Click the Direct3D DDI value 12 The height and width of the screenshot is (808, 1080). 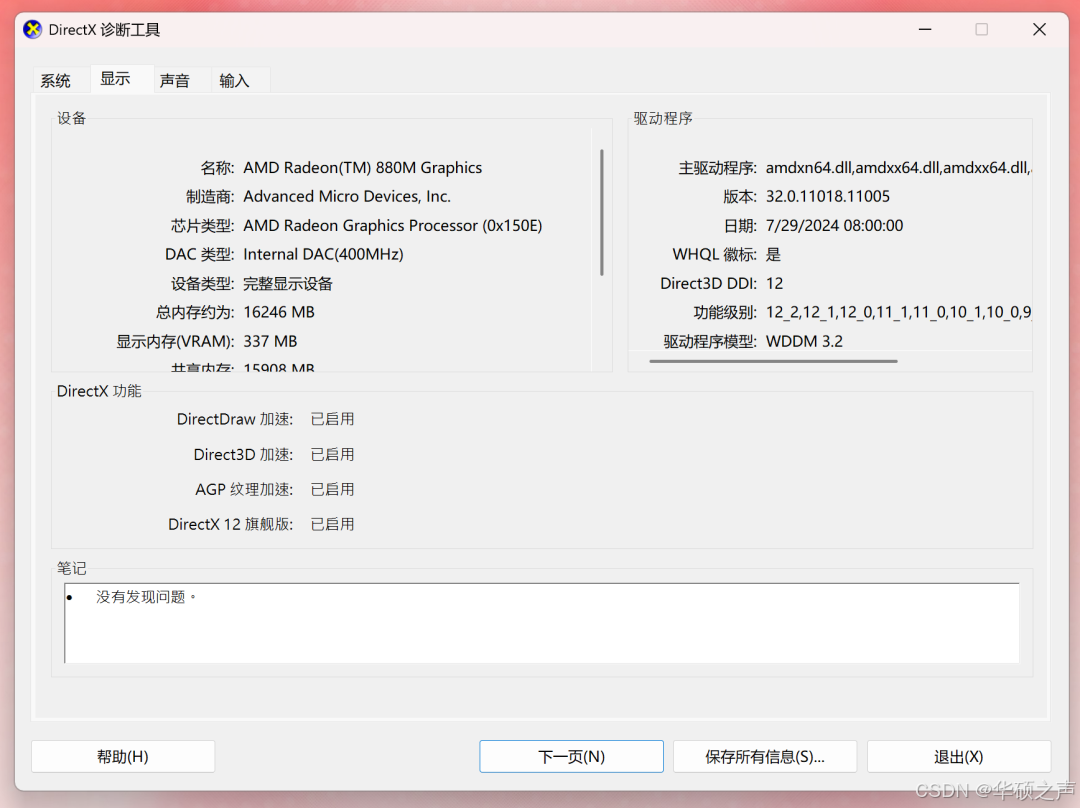774,284
